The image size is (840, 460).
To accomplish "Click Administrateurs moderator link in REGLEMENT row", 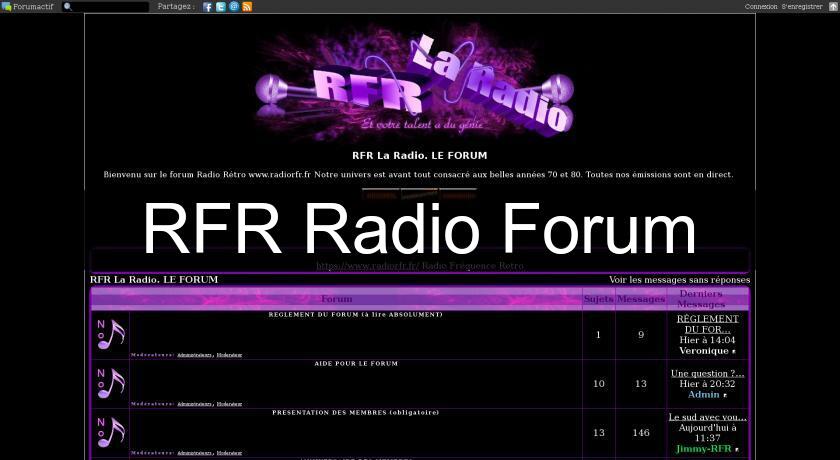I will pos(194,355).
